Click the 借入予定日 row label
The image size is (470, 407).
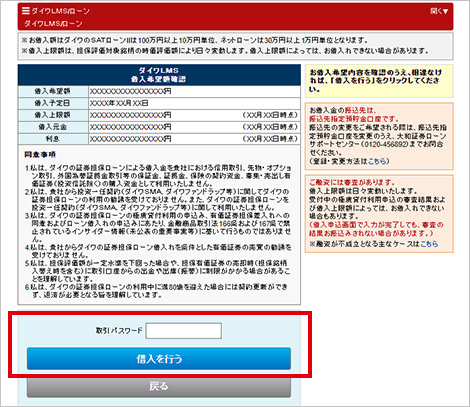click(53, 103)
